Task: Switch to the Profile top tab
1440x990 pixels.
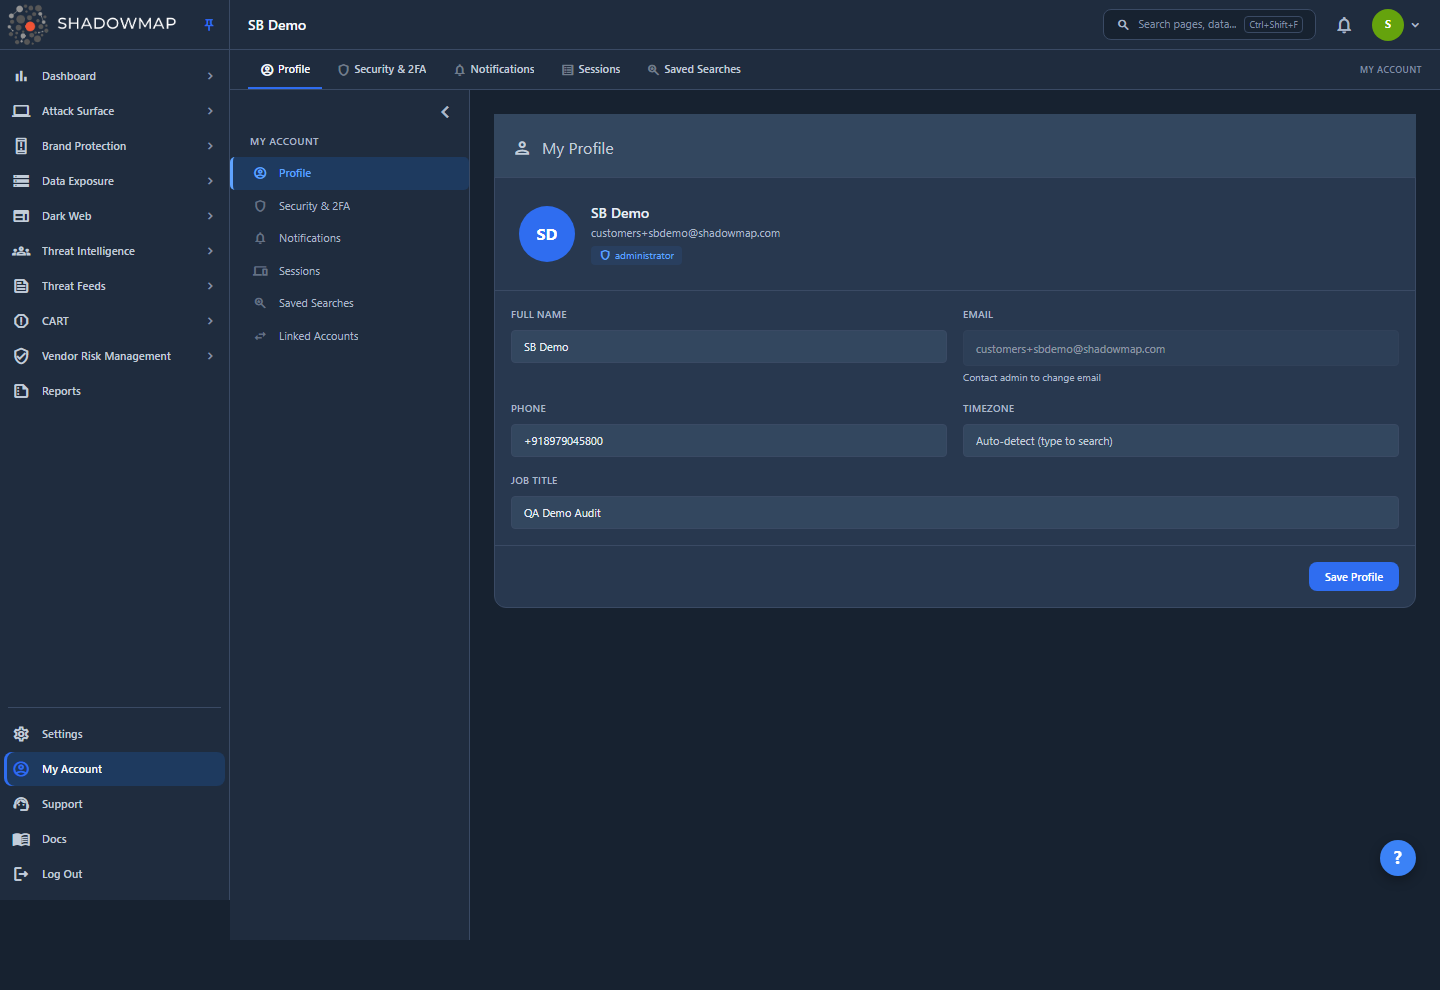Action: pyautogui.click(x=285, y=70)
